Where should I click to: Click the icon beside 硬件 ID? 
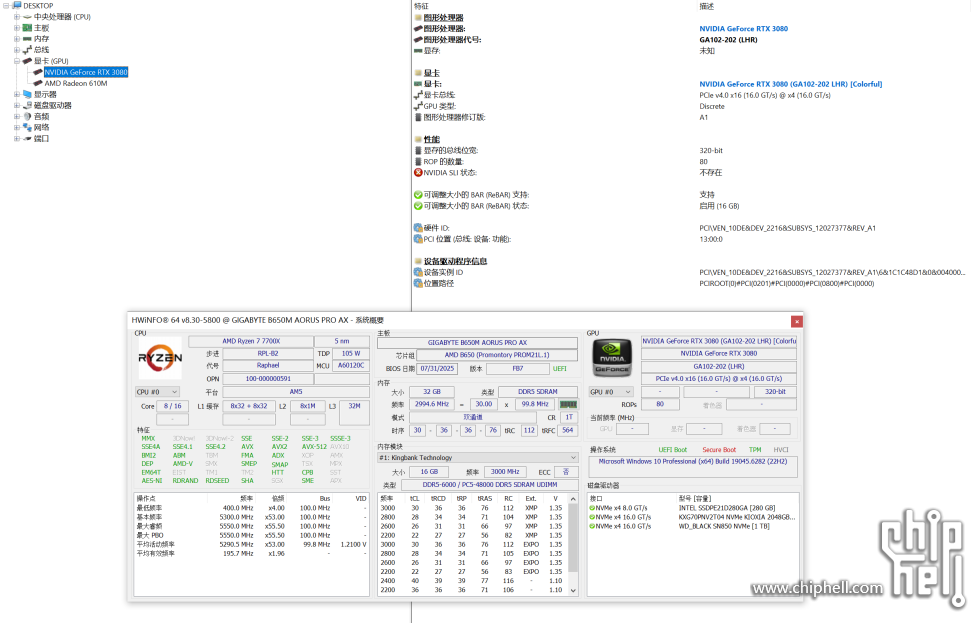(418, 228)
